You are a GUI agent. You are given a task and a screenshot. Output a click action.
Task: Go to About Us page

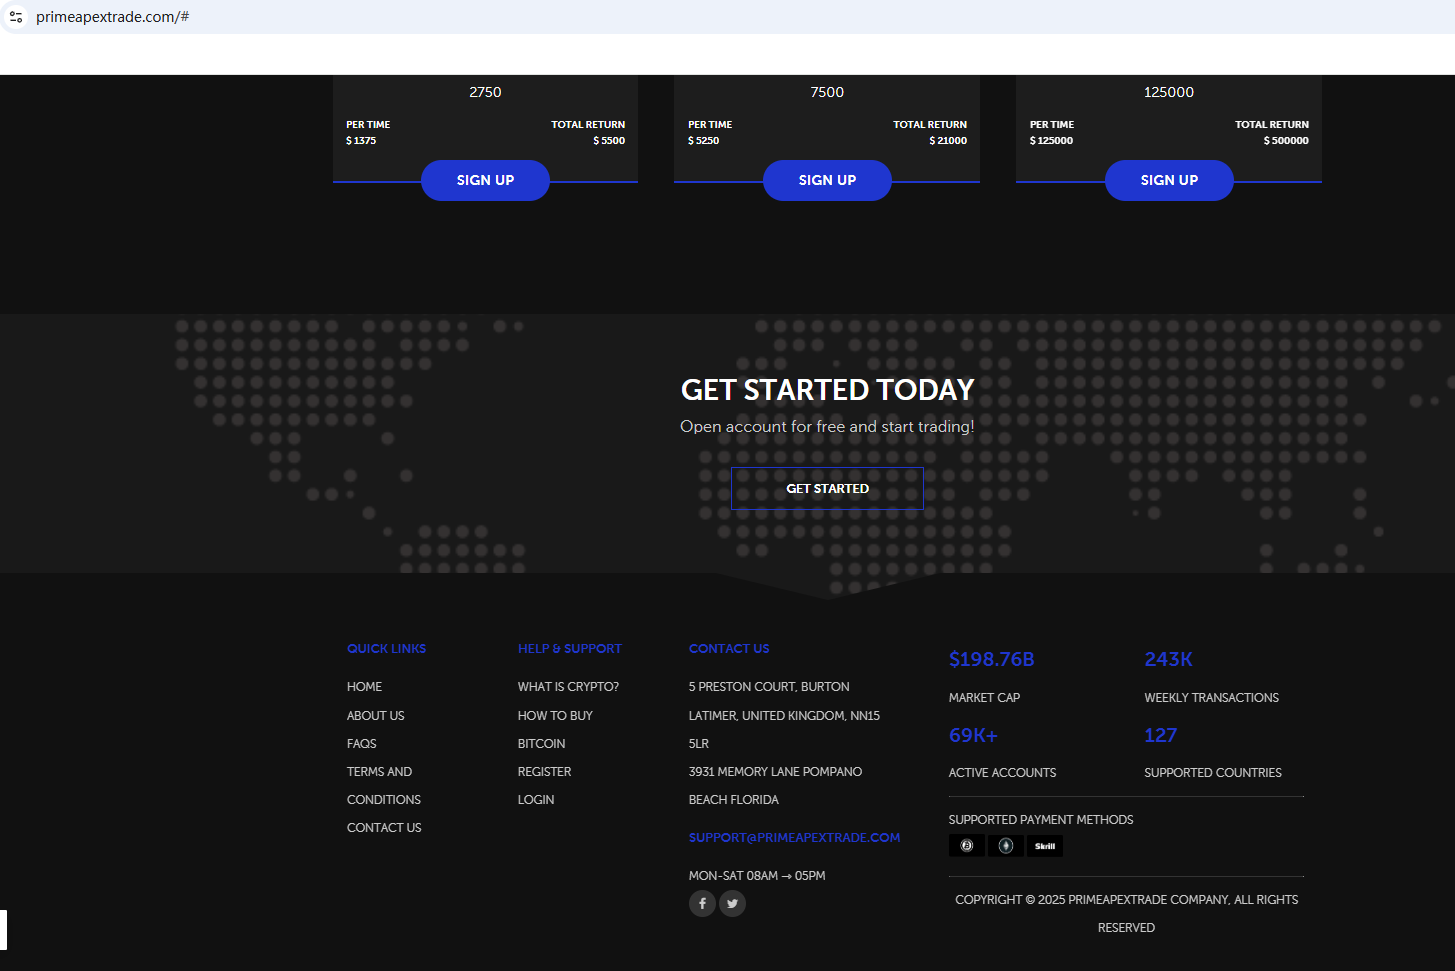[x=375, y=716]
